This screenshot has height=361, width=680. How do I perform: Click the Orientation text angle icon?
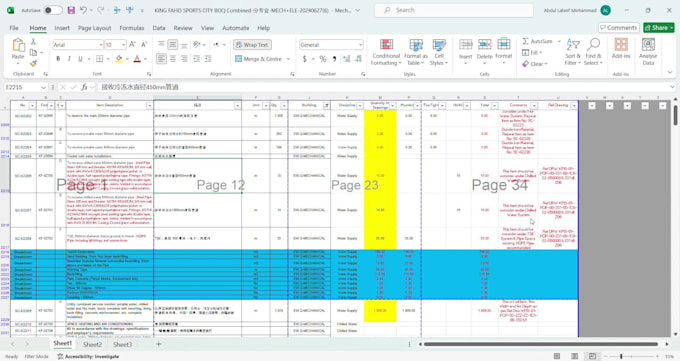tap(197, 44)
